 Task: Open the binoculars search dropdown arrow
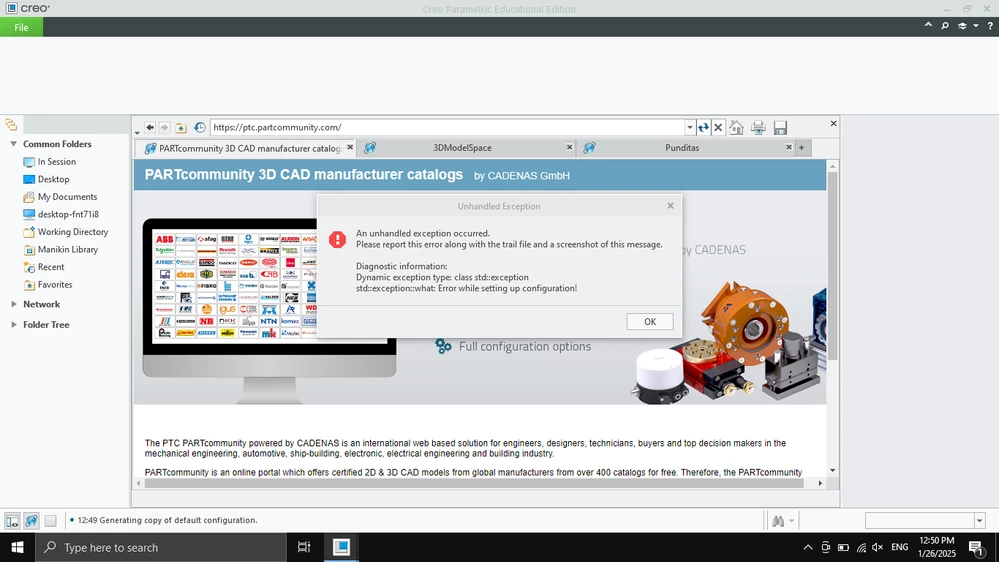tap(791, 521)
